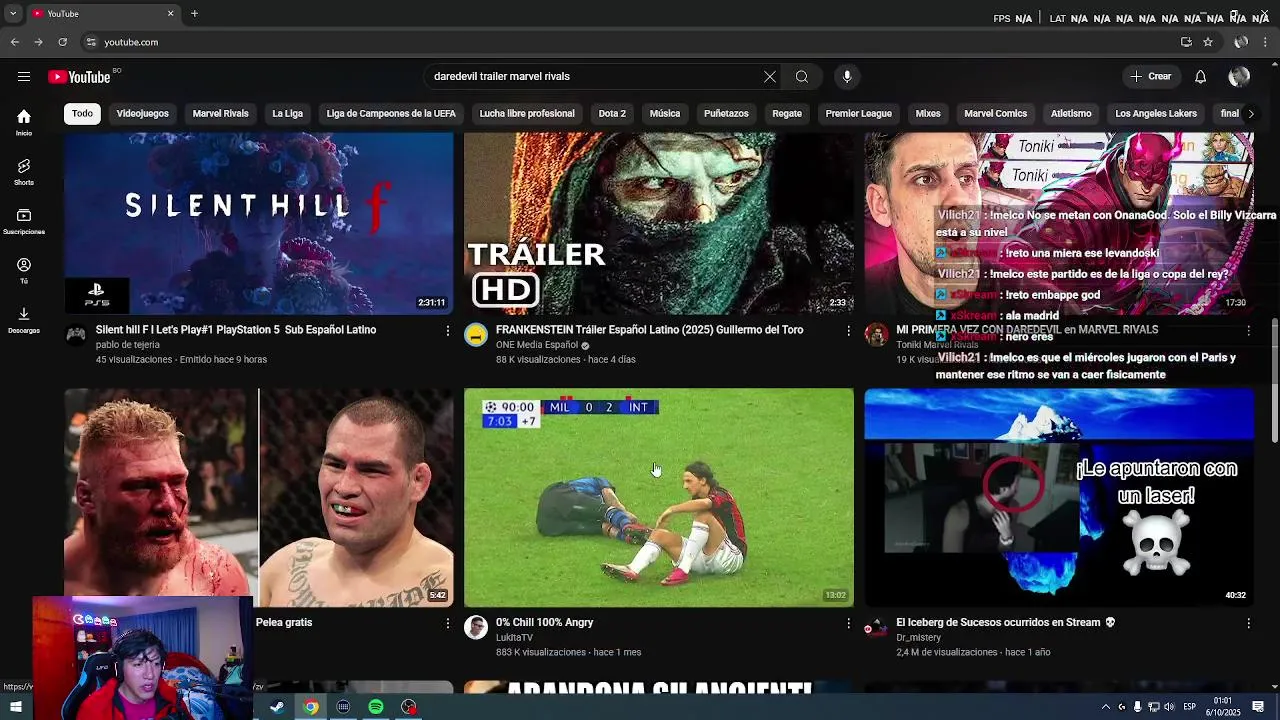This screenshot has width=1280, height=720.
Task: Open options menu for El Iceberg de Sucesos video
Action: click(x=1249, y=623)
